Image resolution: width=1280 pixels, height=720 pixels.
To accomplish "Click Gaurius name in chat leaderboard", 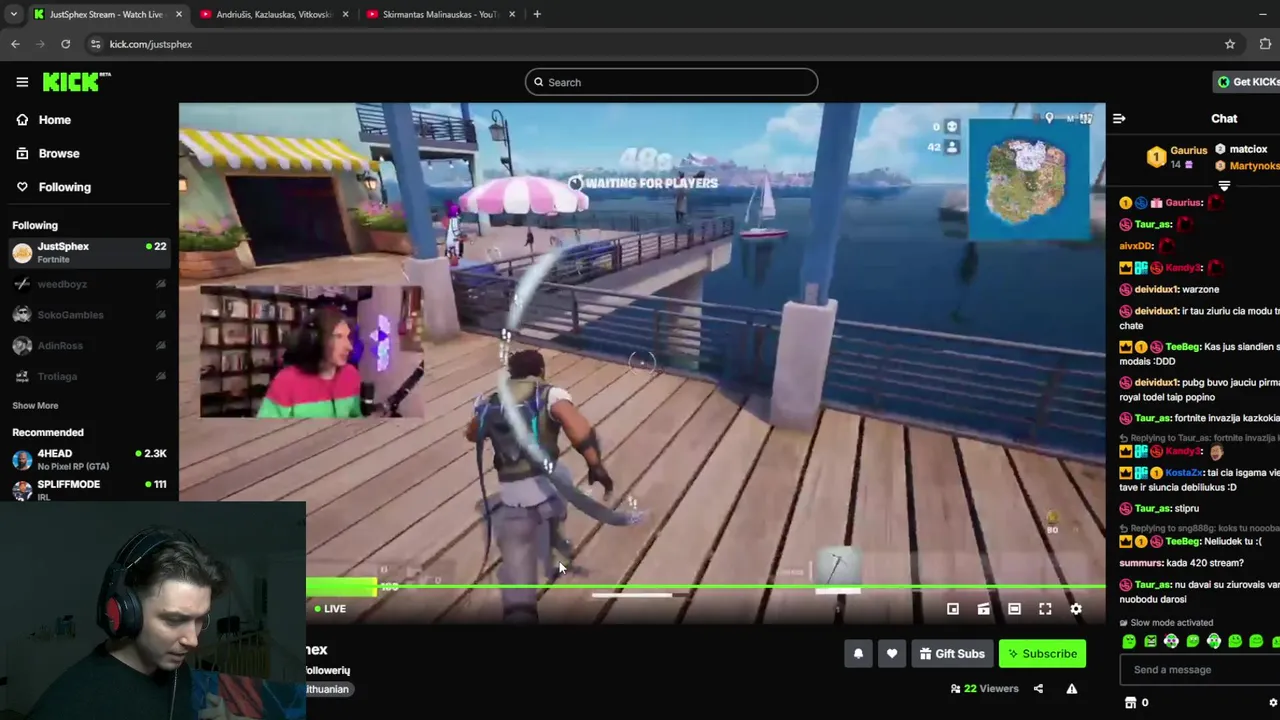I will pos(1189,150).
